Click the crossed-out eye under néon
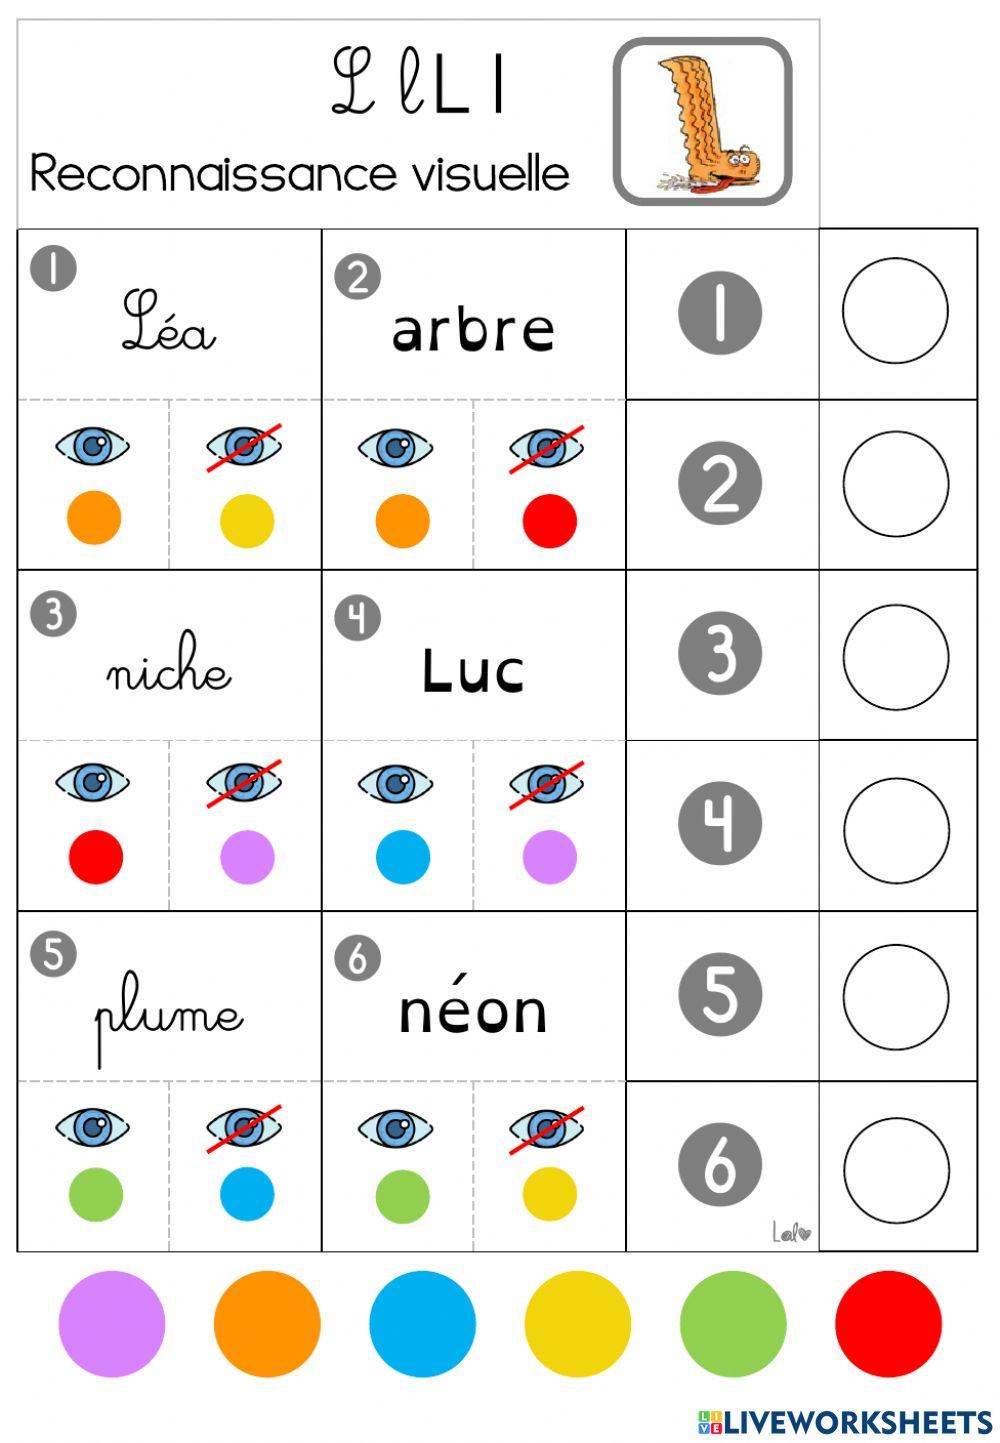 pos(546,1129)
